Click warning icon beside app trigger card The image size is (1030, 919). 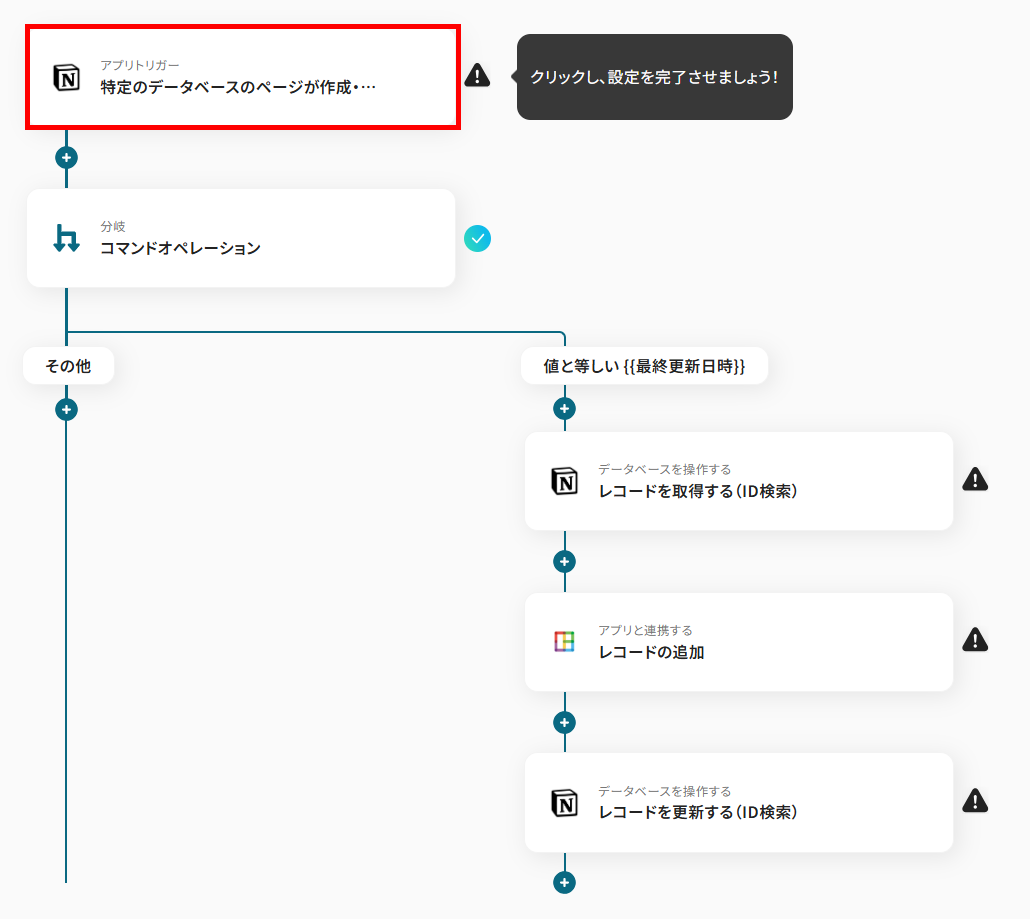477,75
